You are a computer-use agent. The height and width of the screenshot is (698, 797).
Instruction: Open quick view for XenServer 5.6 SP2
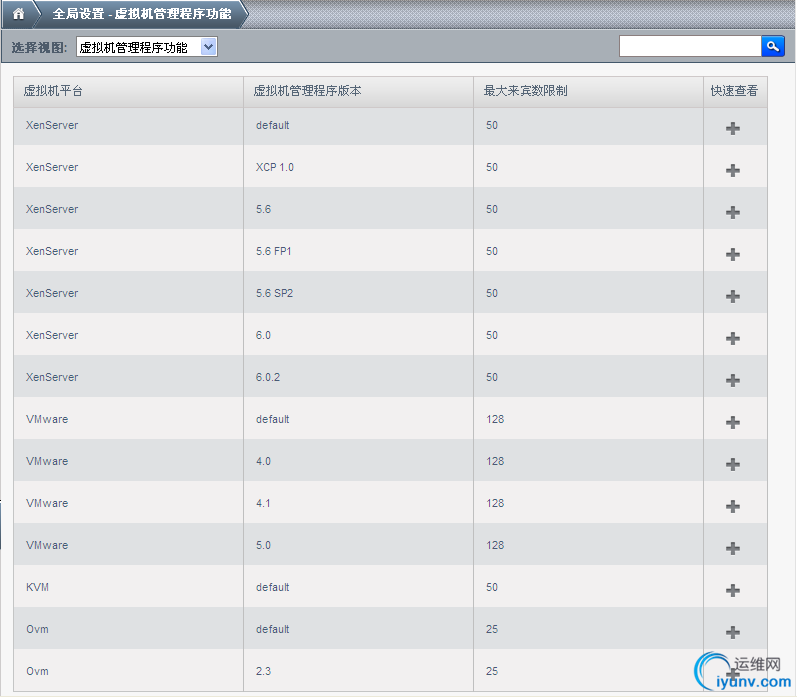point(732,296)
